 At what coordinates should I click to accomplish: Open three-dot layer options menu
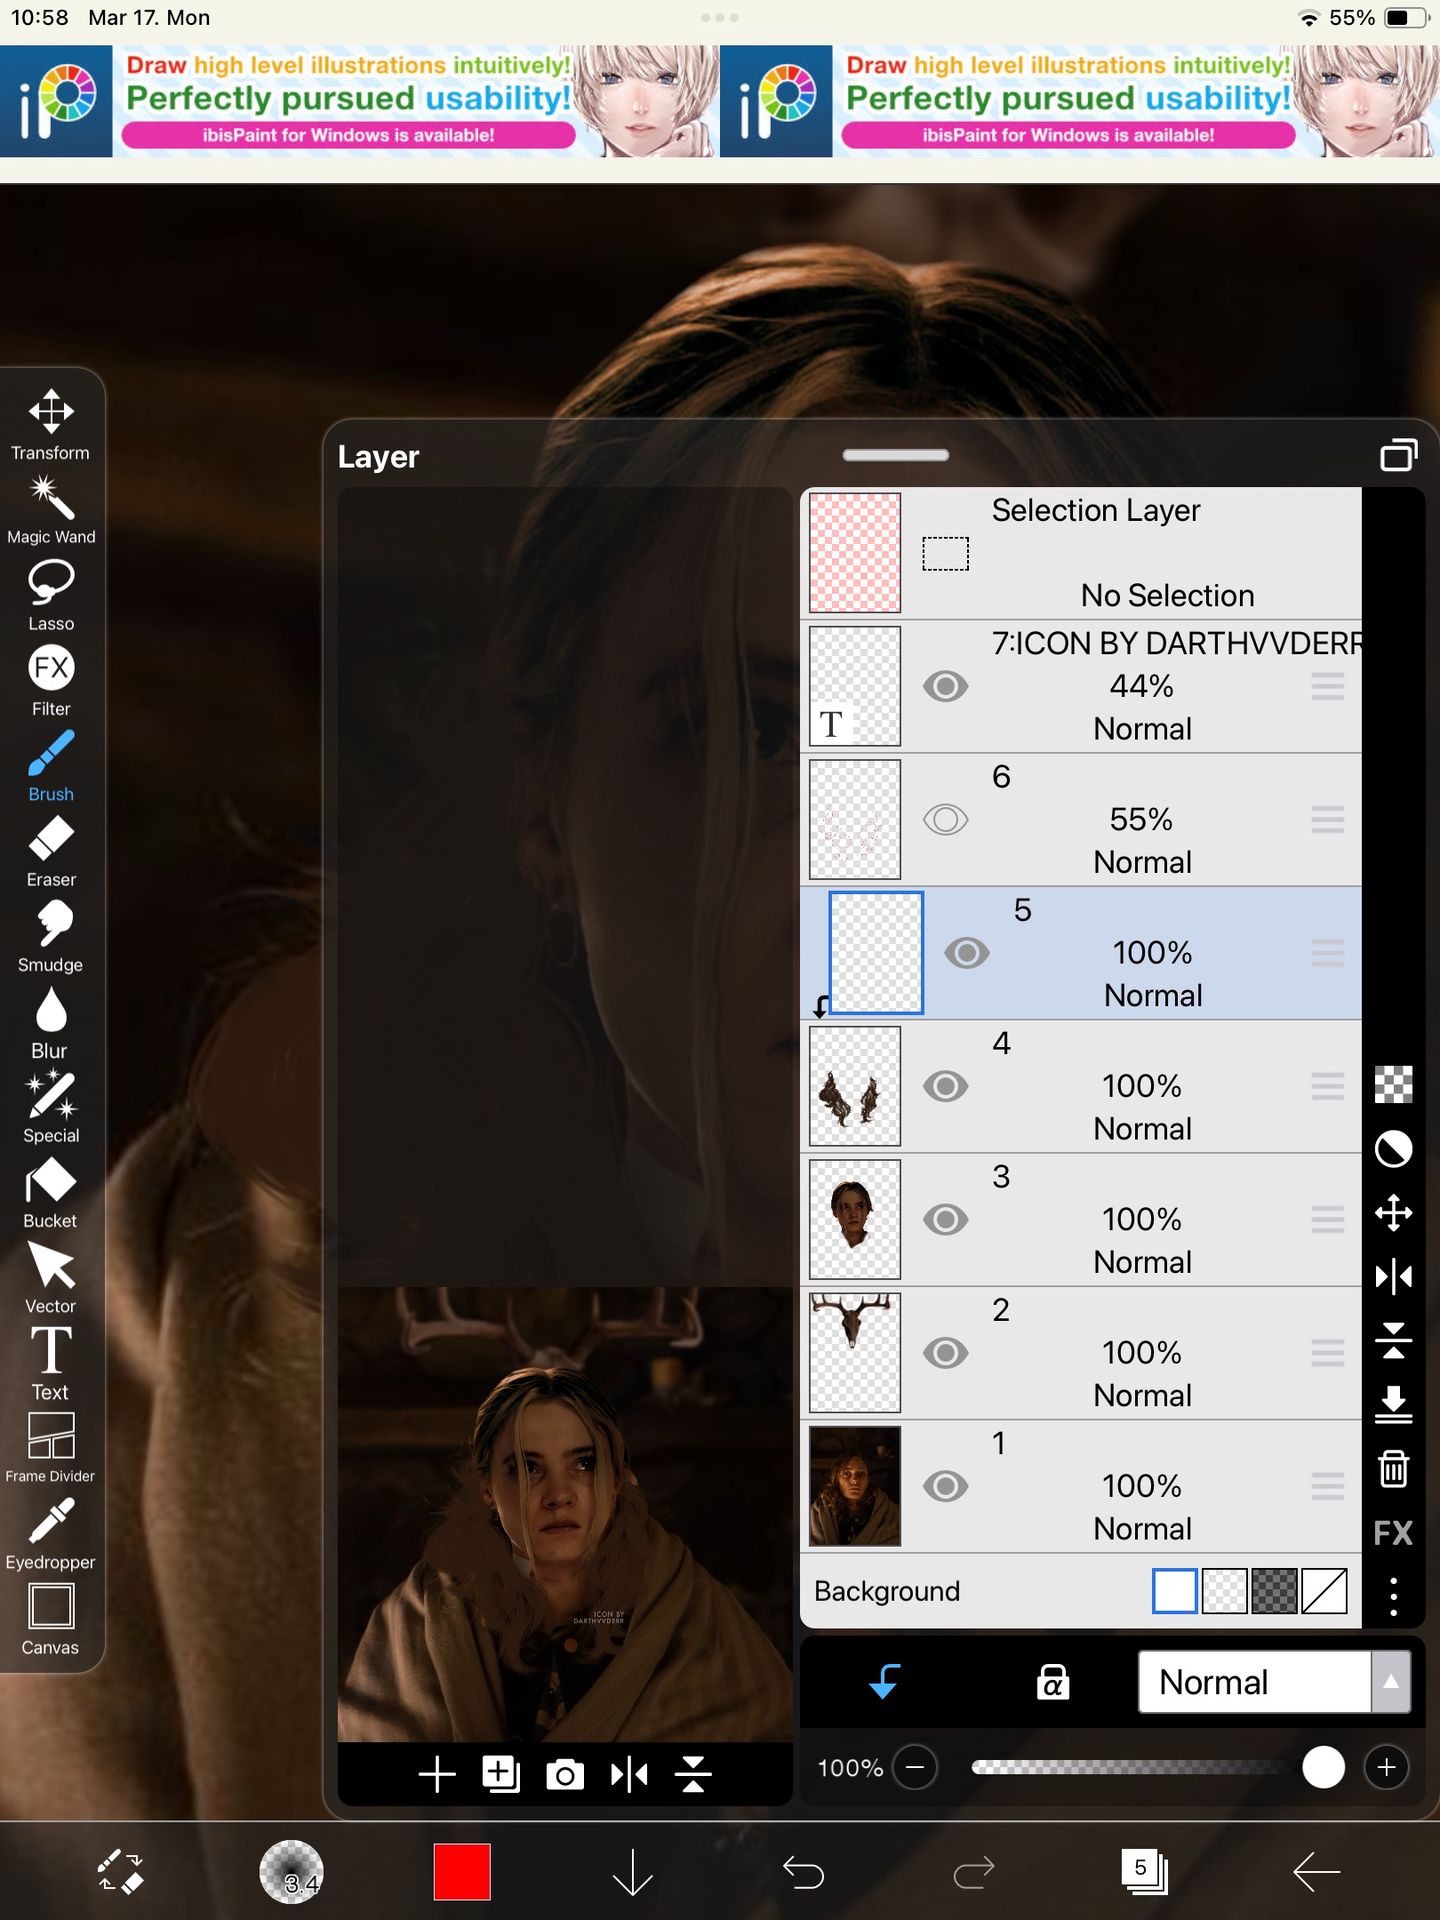tap(1394, 1597)
